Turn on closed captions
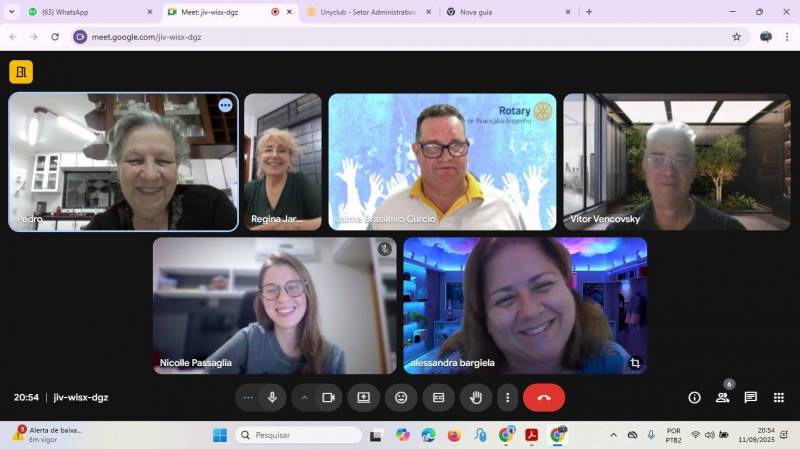Image resolution: width=800 pixels, height=449 pixels. (438, 397)
